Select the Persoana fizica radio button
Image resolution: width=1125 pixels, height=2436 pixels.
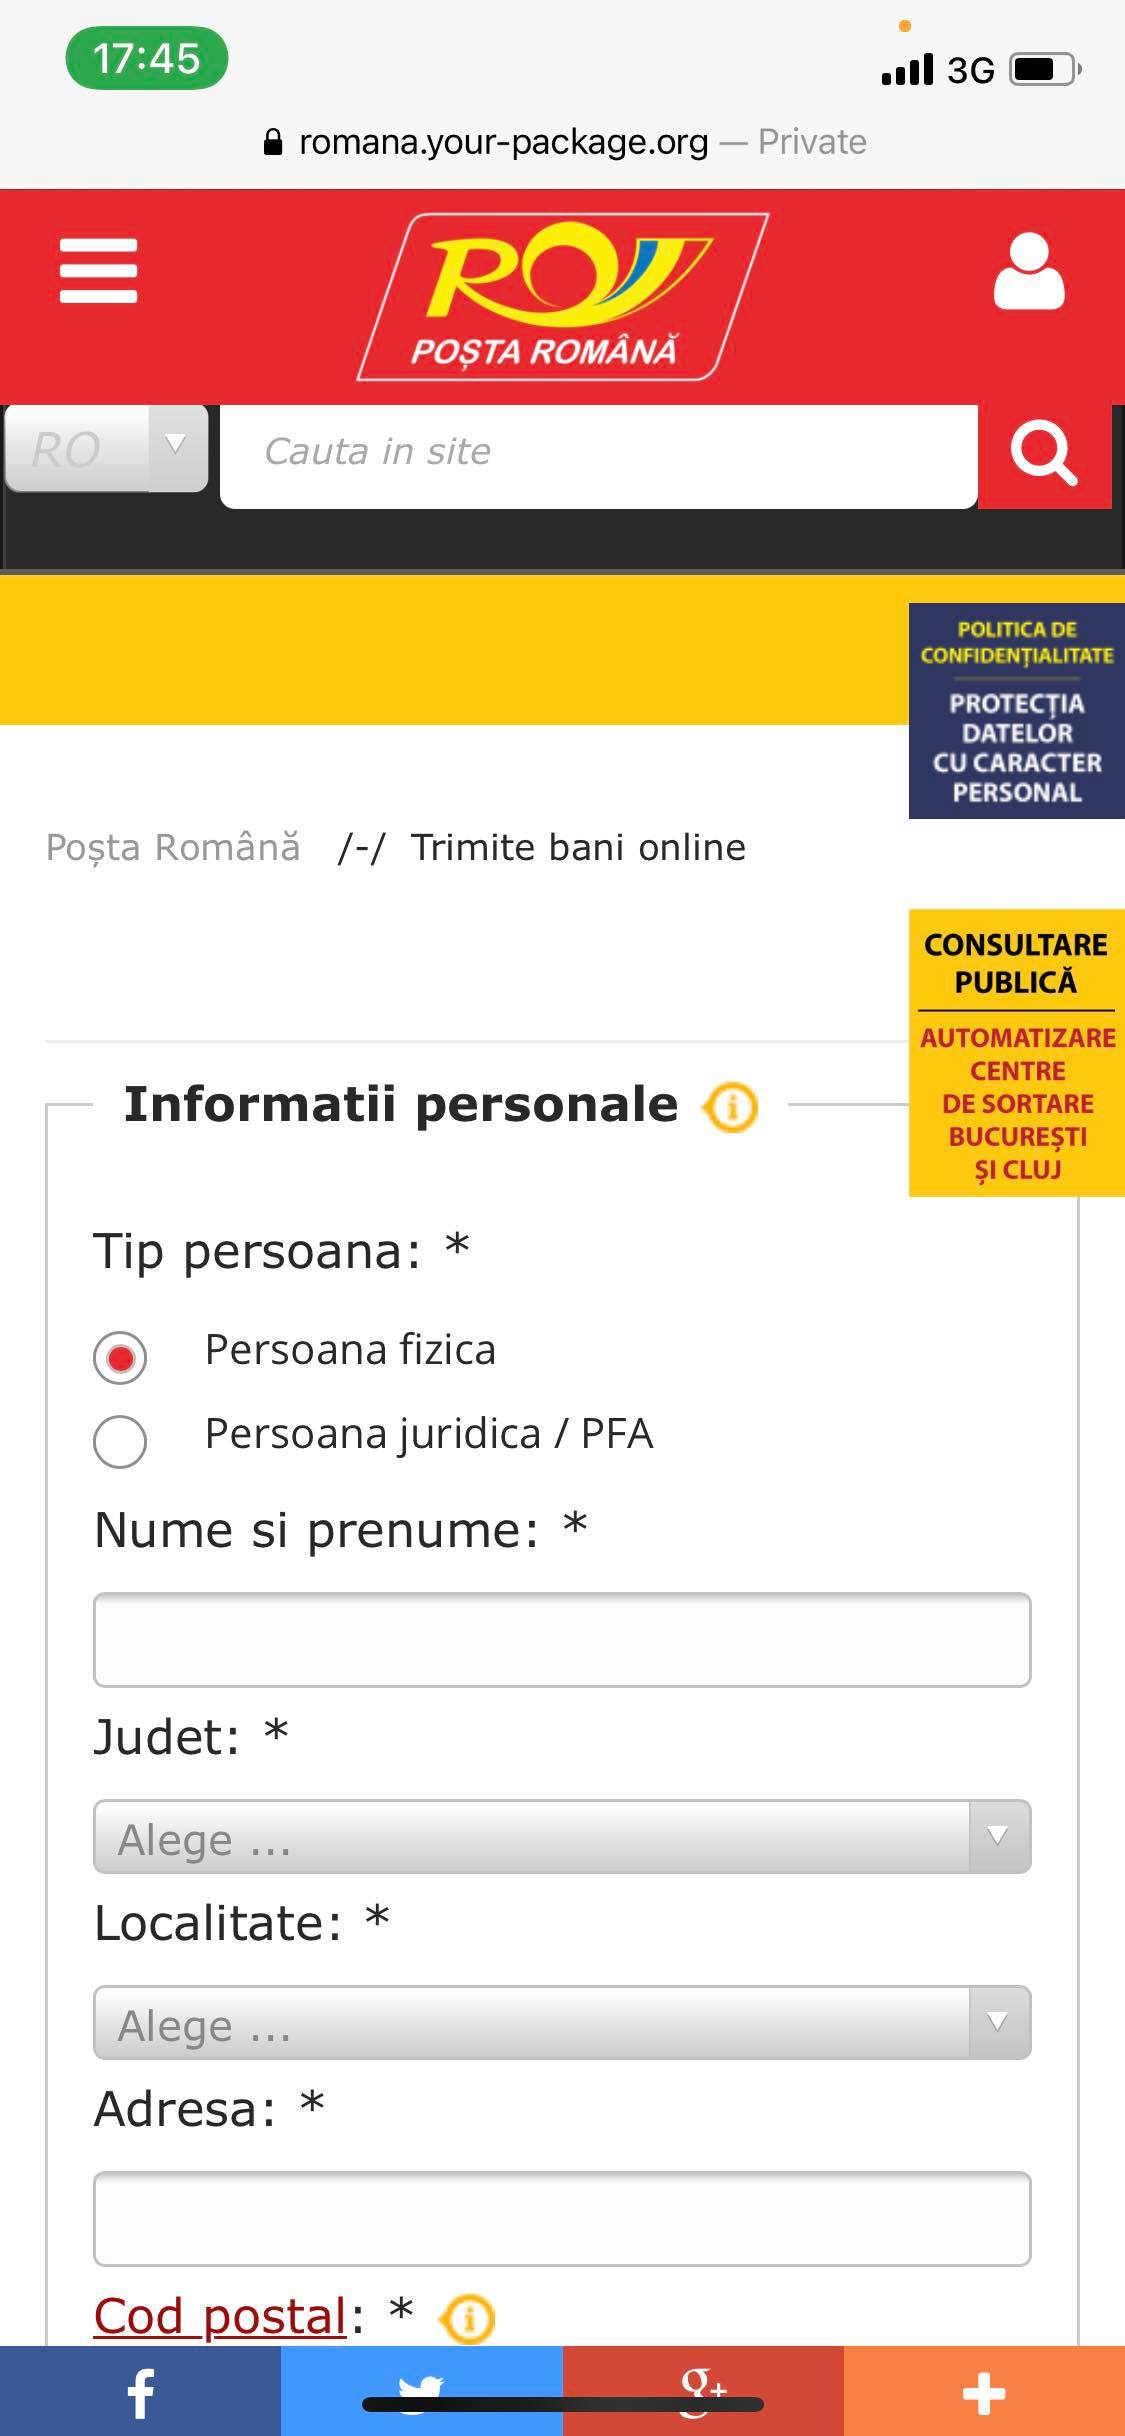coord(120,1357)
